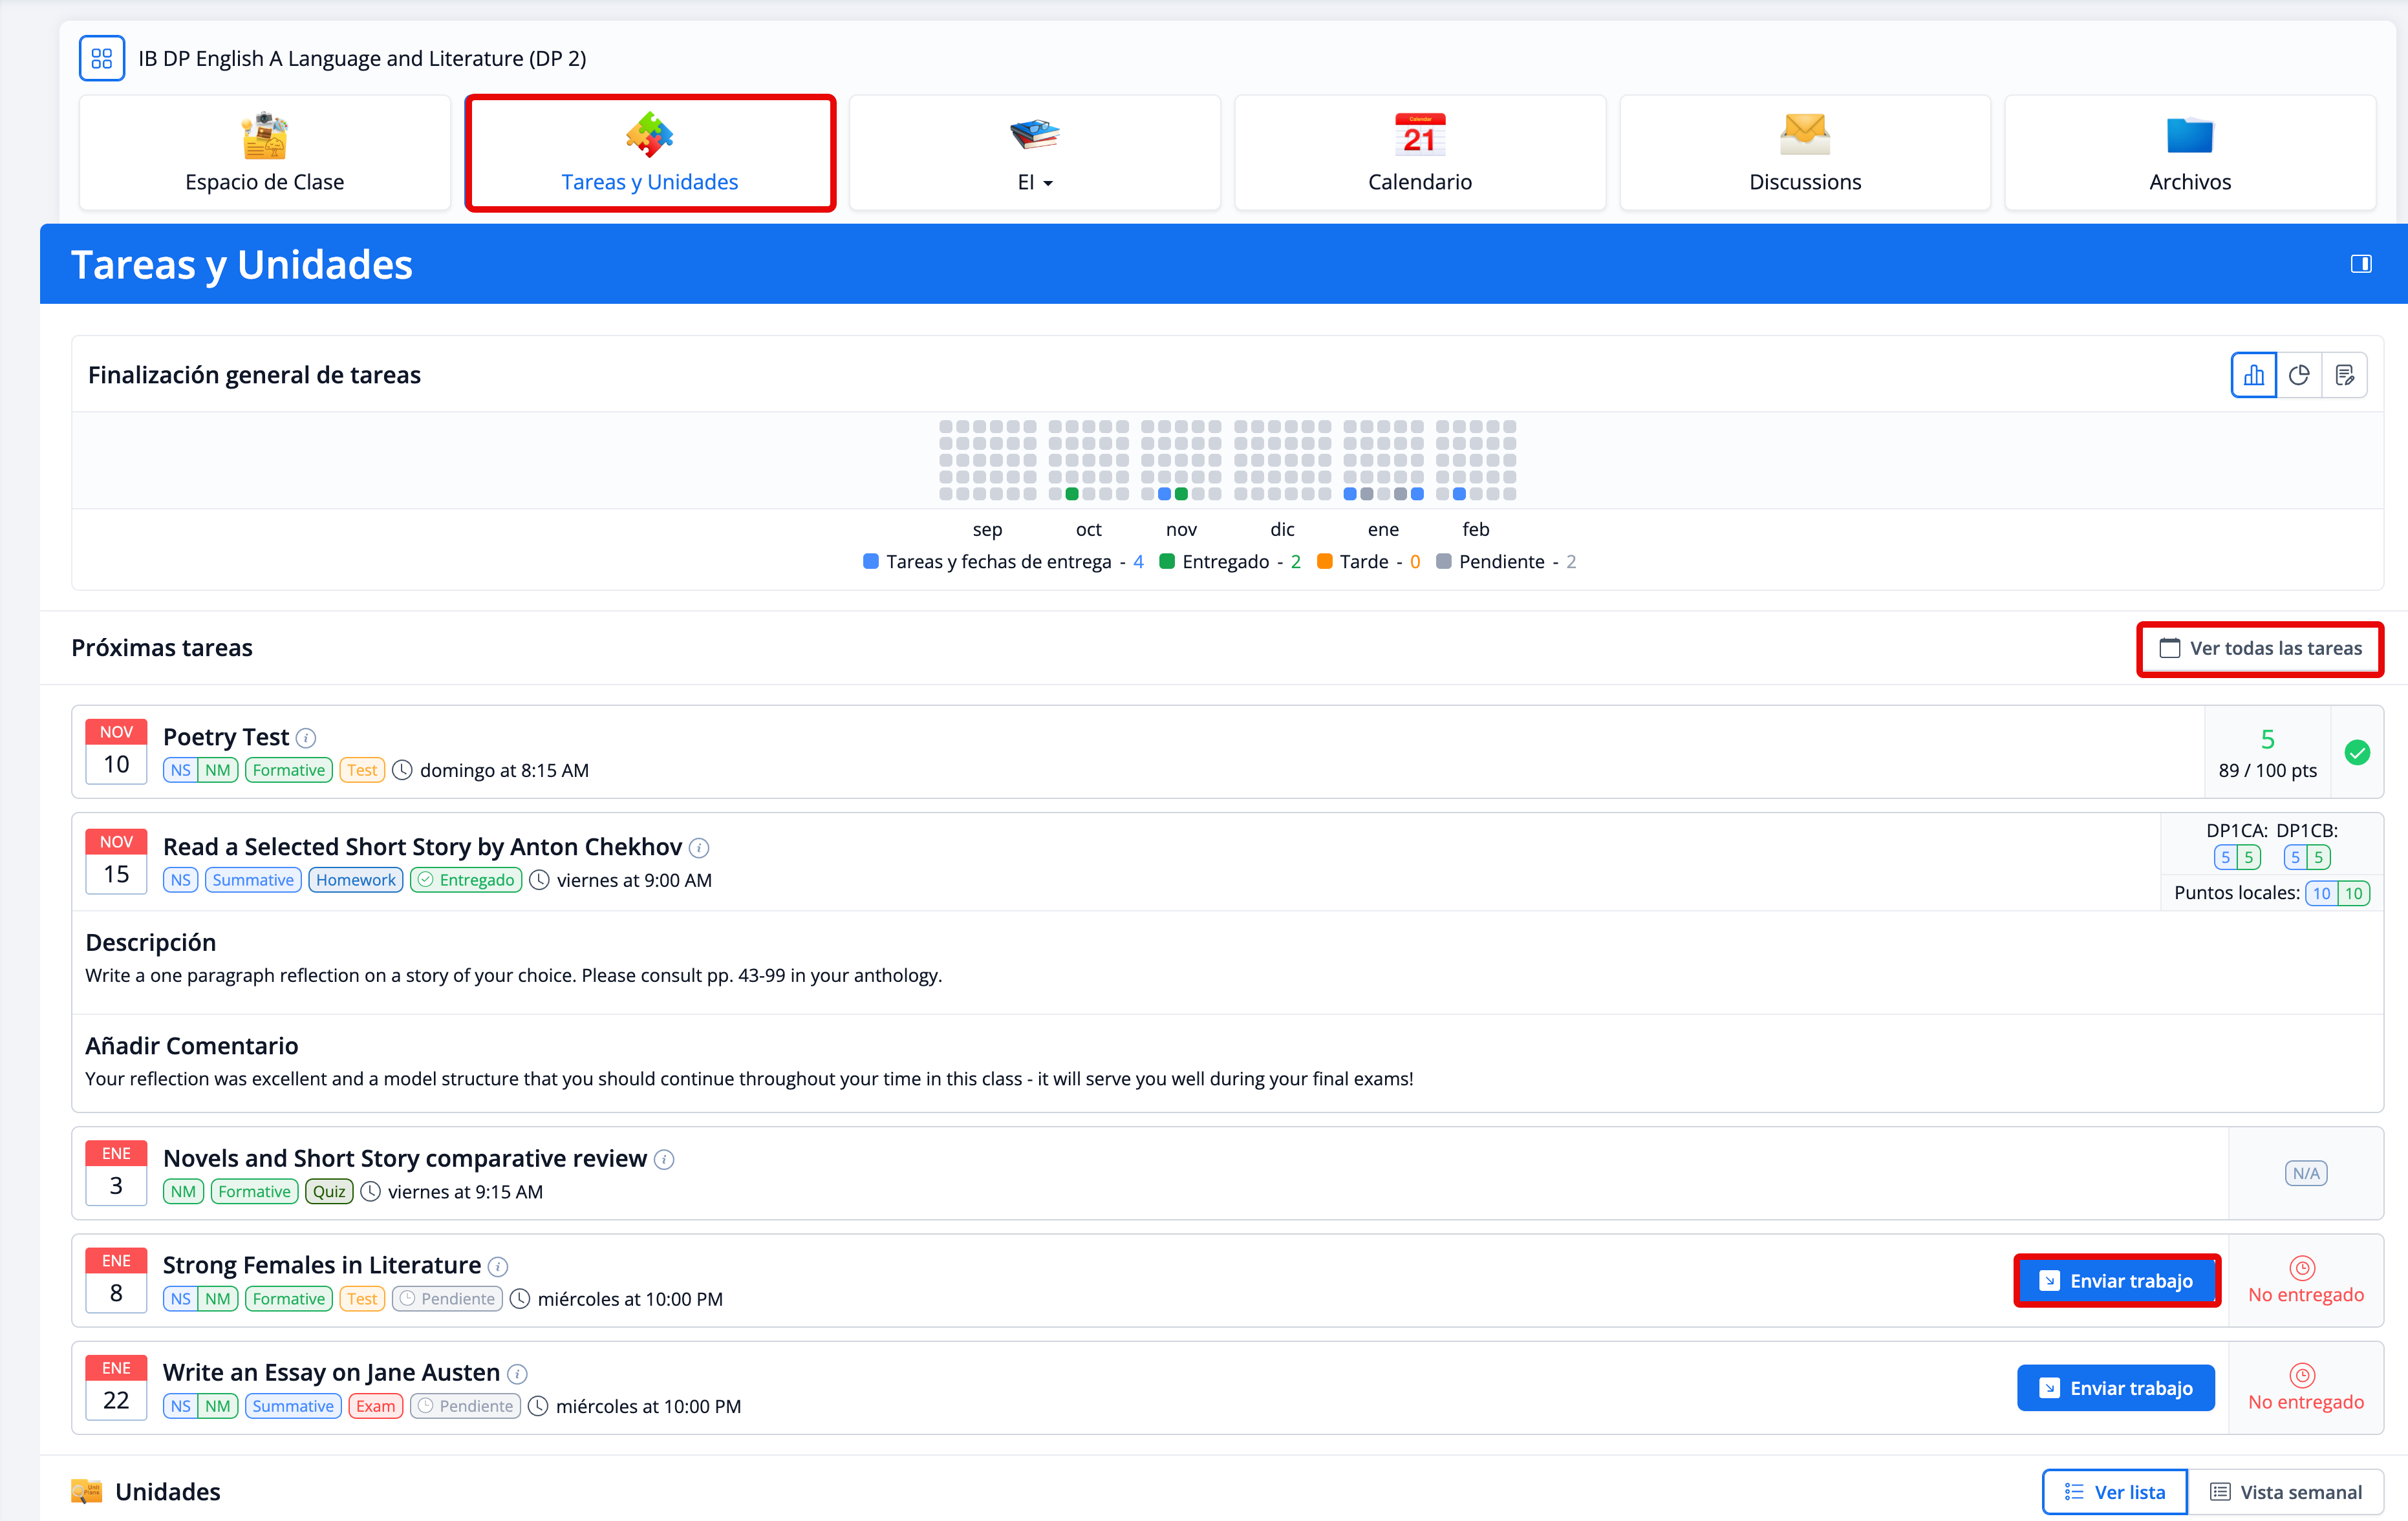
Task: Open the task list report view icon
Action: [2344, 375]
